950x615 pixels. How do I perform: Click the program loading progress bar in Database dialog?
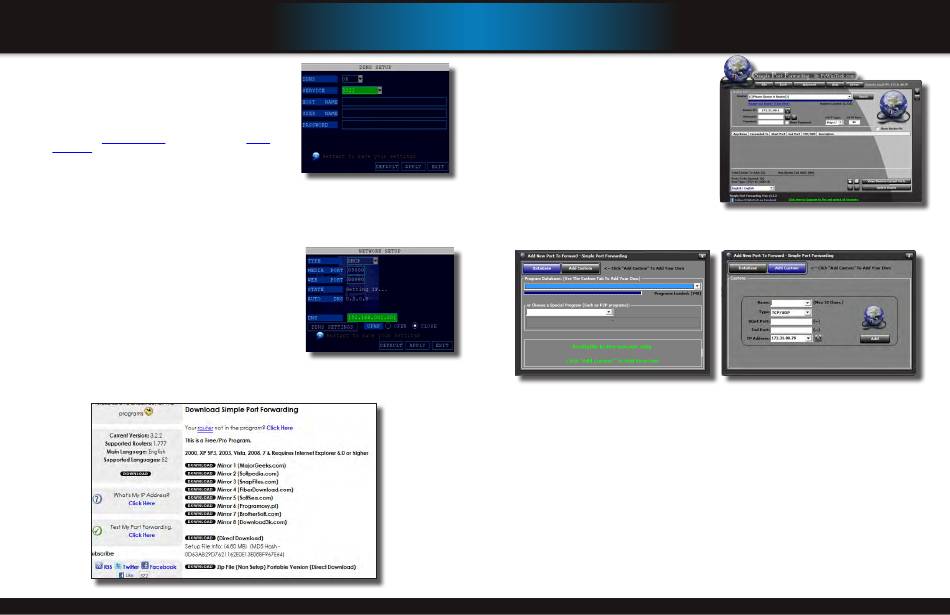coord(583,293)
